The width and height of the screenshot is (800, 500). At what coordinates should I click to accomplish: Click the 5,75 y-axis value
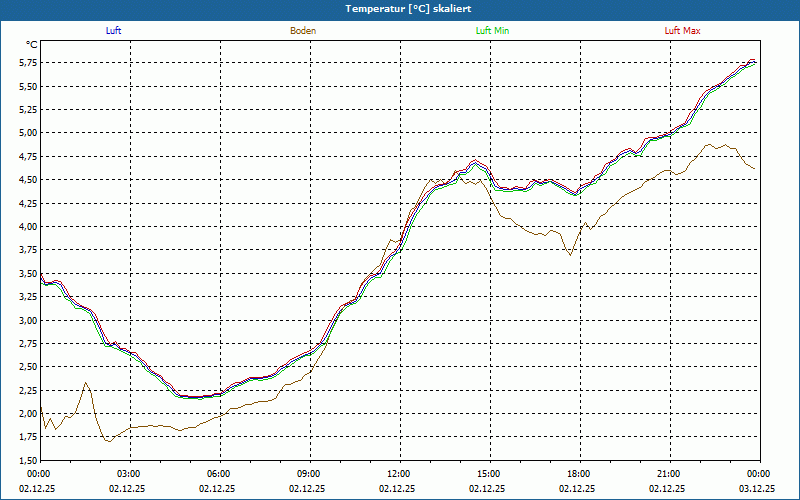(x=28, y=63)
